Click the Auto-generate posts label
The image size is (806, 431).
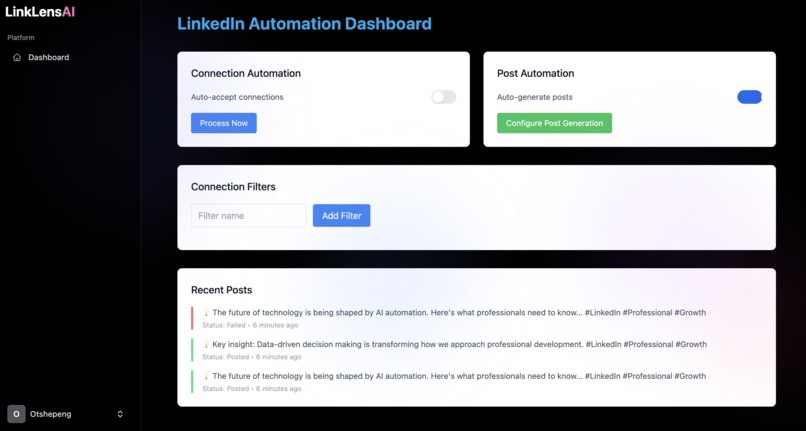point(535,97)
